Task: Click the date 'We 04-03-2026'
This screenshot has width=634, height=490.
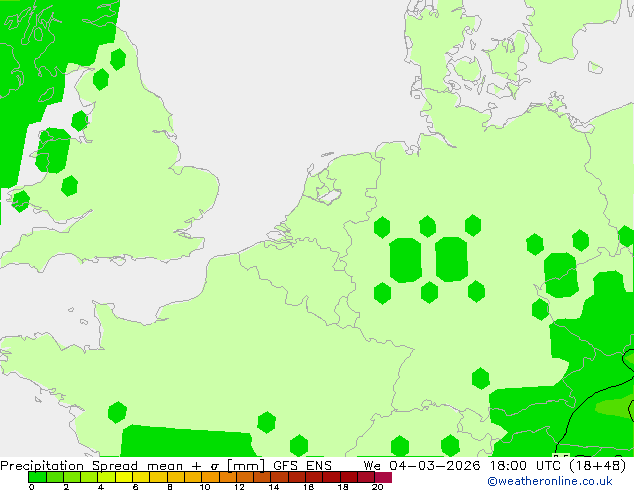Action: [422, 465]
